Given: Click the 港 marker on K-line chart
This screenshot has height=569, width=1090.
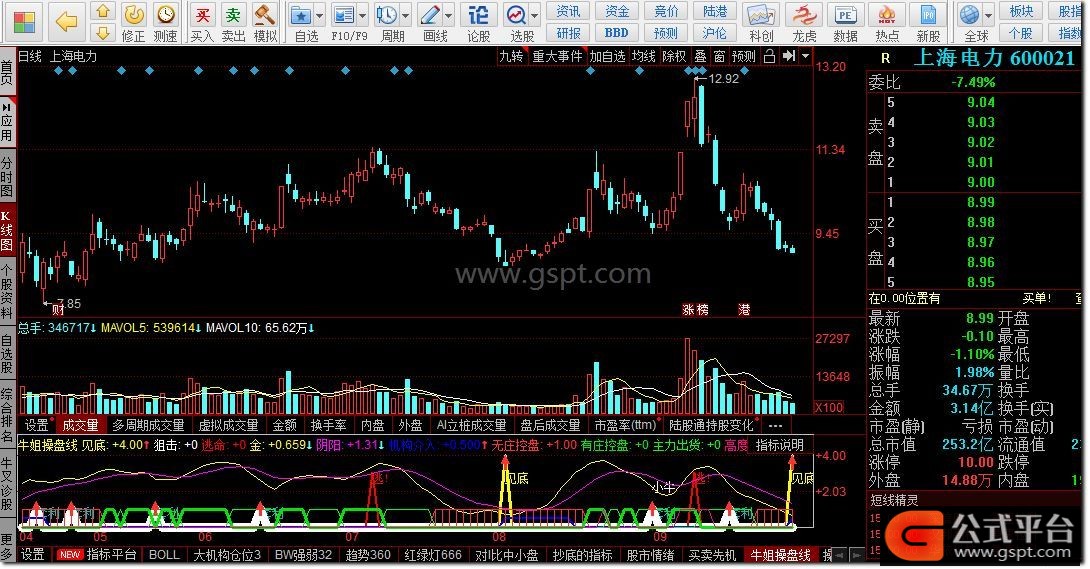Looking at the screenshot, I should (x=745, y=310).
